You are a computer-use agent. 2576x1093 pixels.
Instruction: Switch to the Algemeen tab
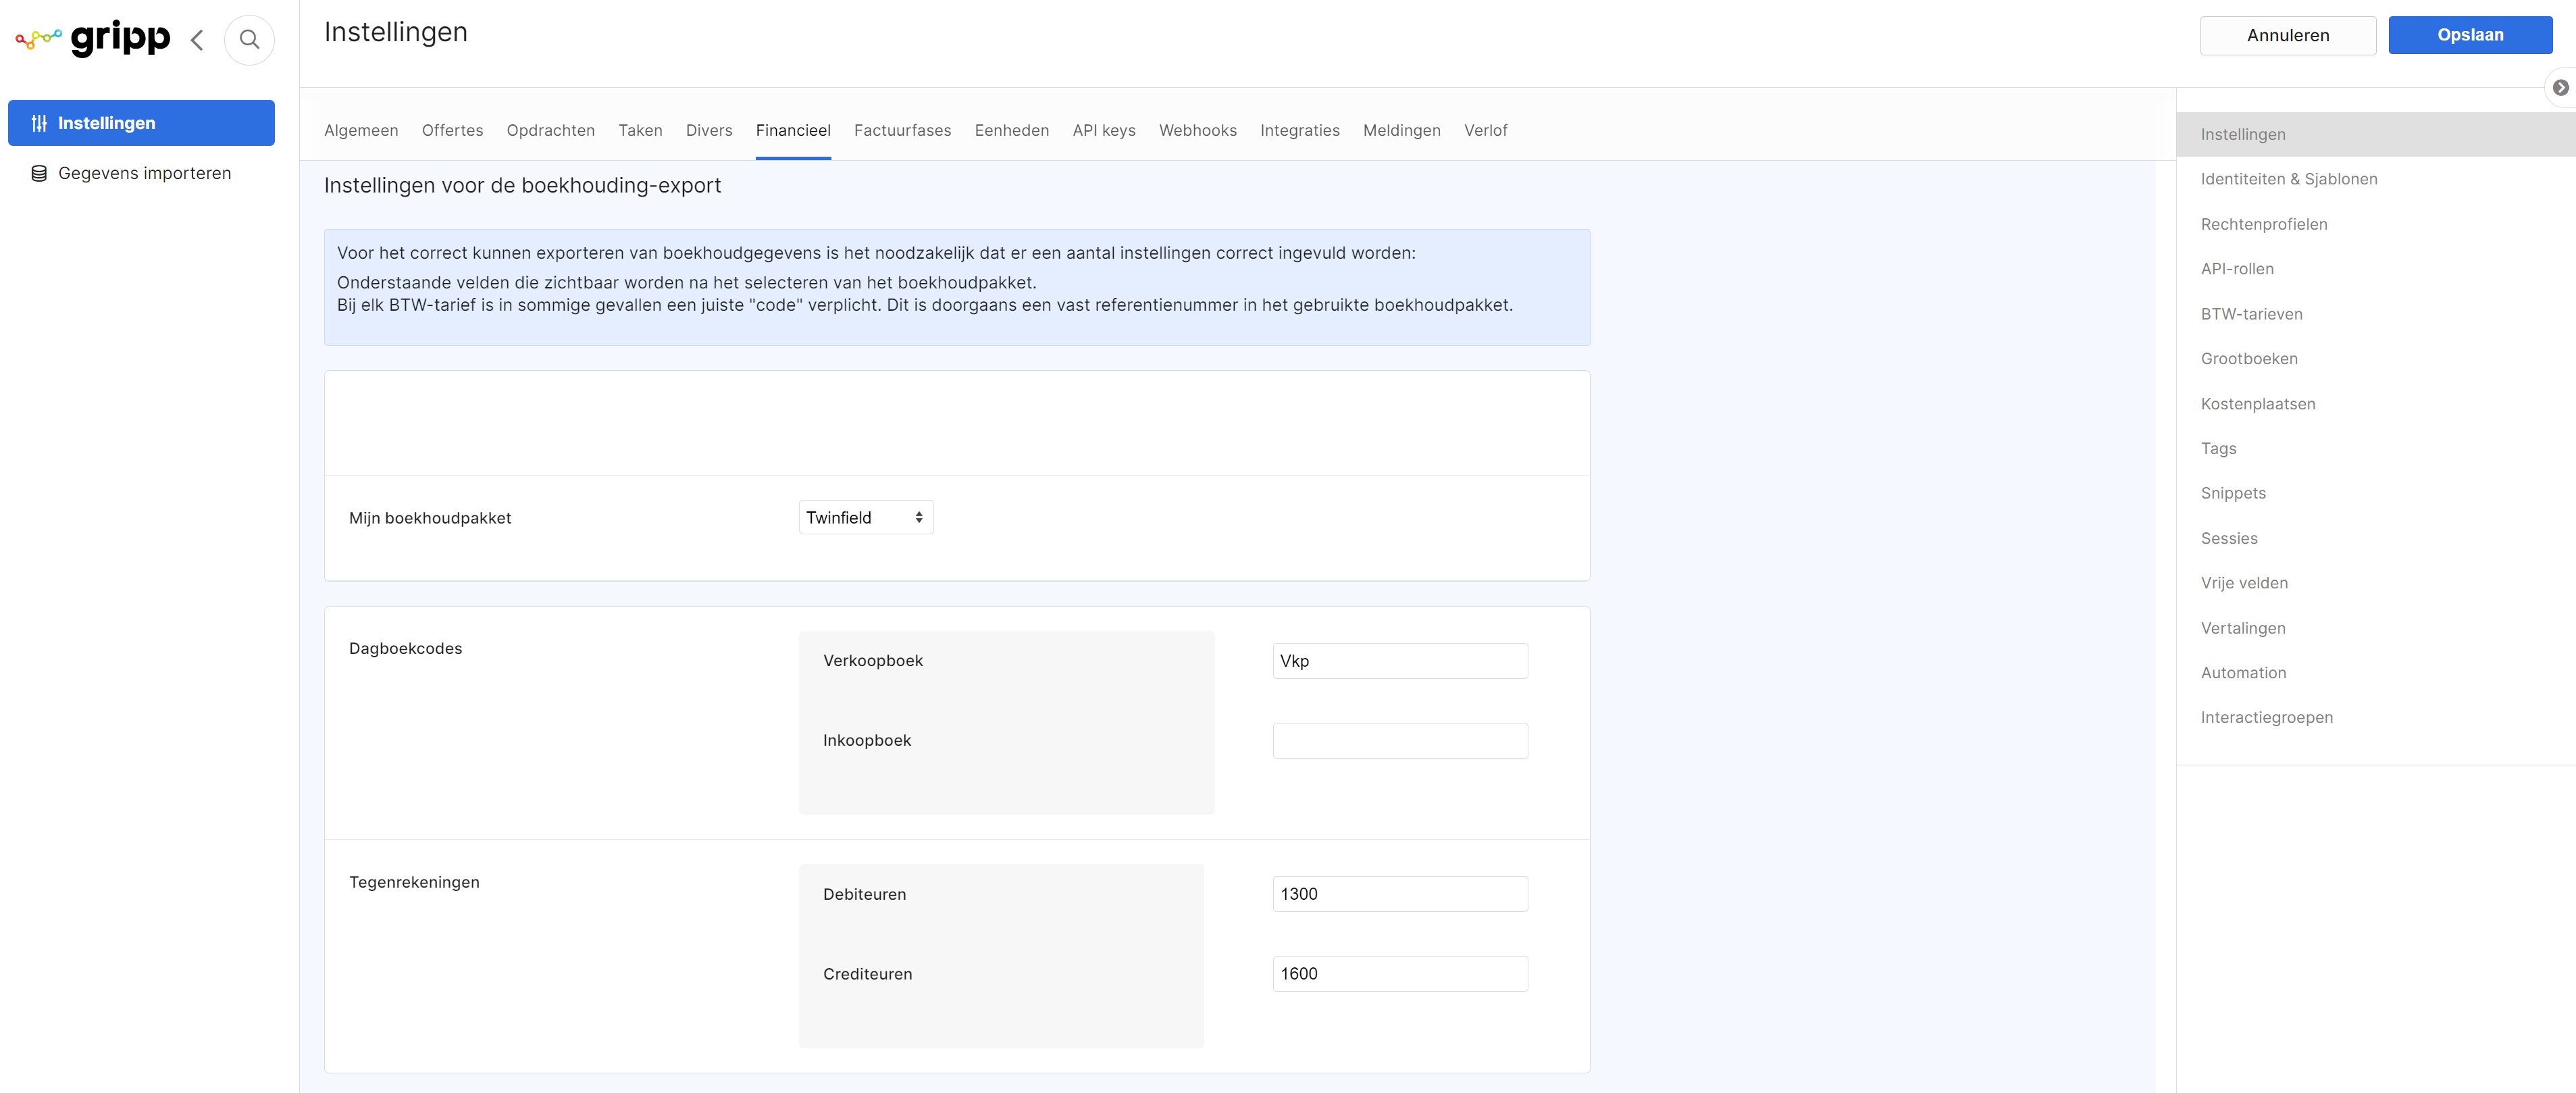(x=361, y=130)
